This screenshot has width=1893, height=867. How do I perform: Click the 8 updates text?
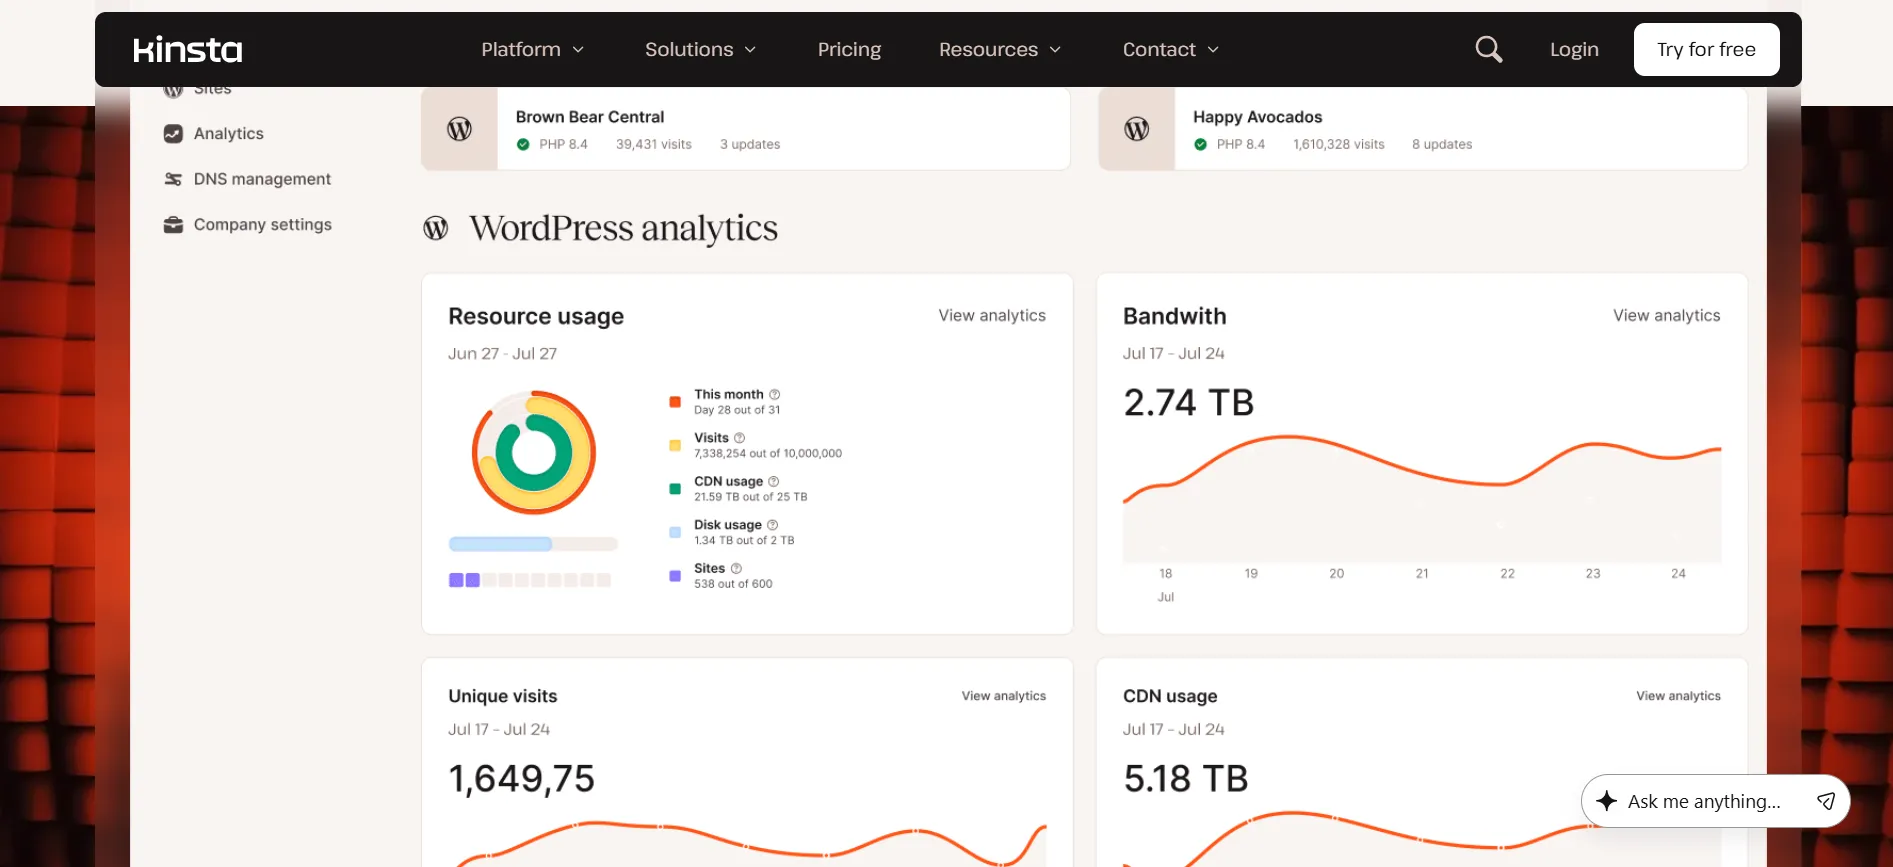pyautogui.click(x=1442, y=144)
